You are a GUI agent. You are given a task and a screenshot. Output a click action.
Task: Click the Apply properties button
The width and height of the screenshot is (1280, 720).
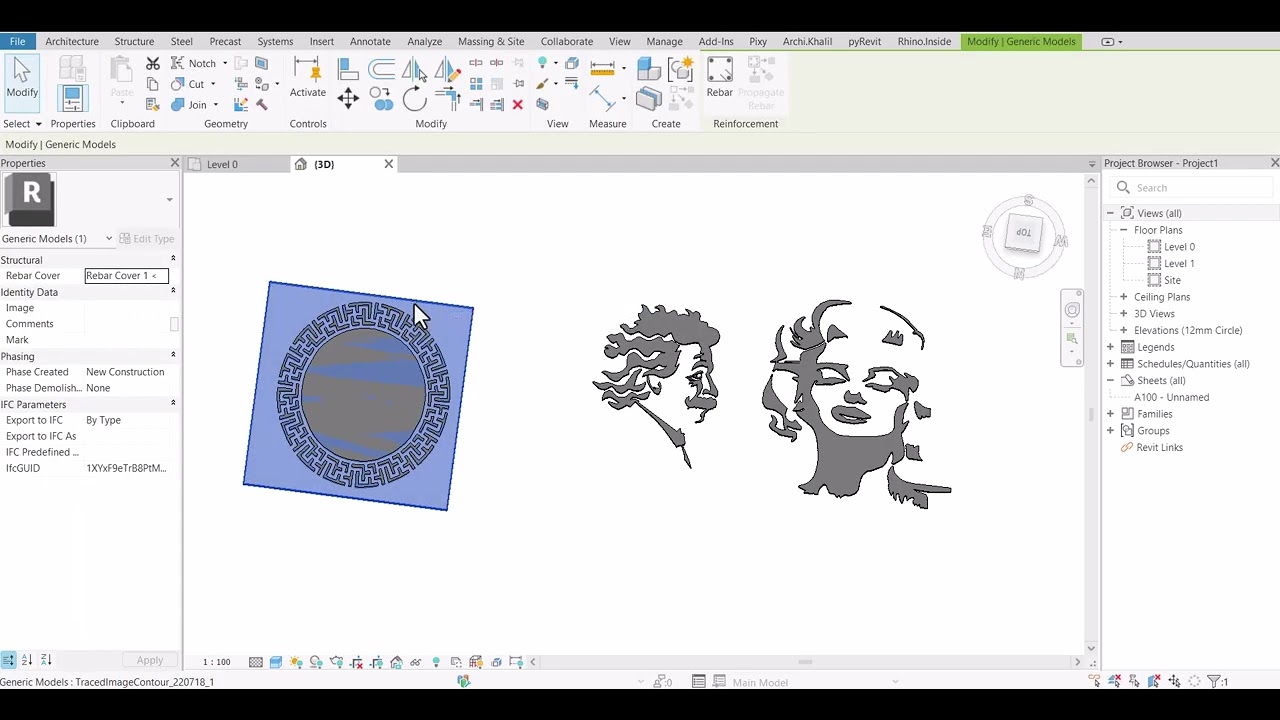point(150,660)
